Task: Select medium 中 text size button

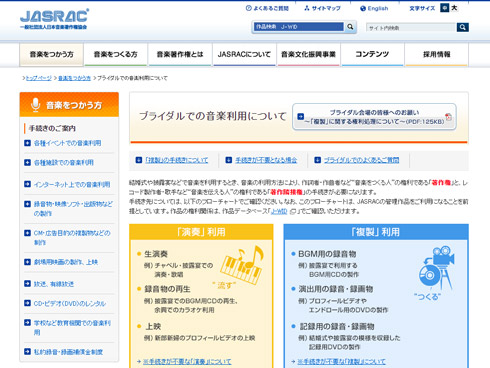Action: [x=444, y=8]
